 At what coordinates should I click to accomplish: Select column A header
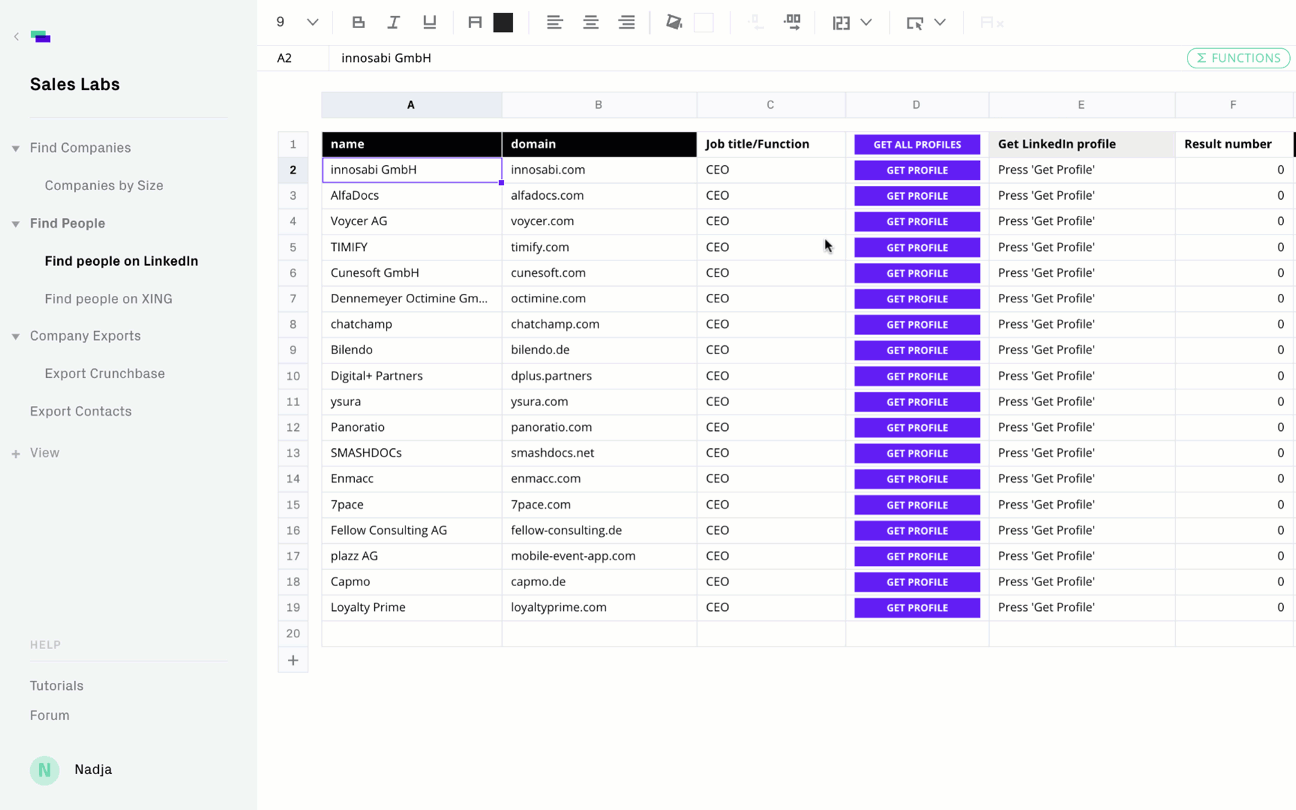(411, 104)
